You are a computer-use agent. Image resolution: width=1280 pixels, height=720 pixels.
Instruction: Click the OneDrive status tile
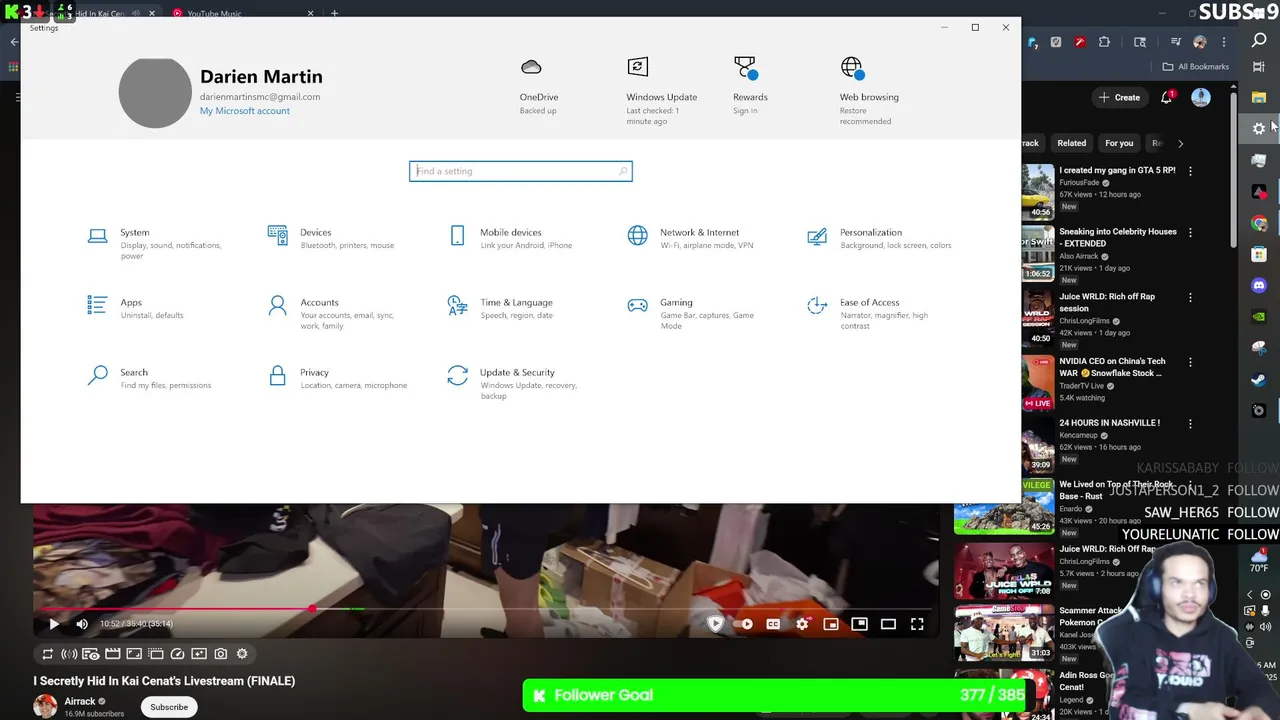538,87
